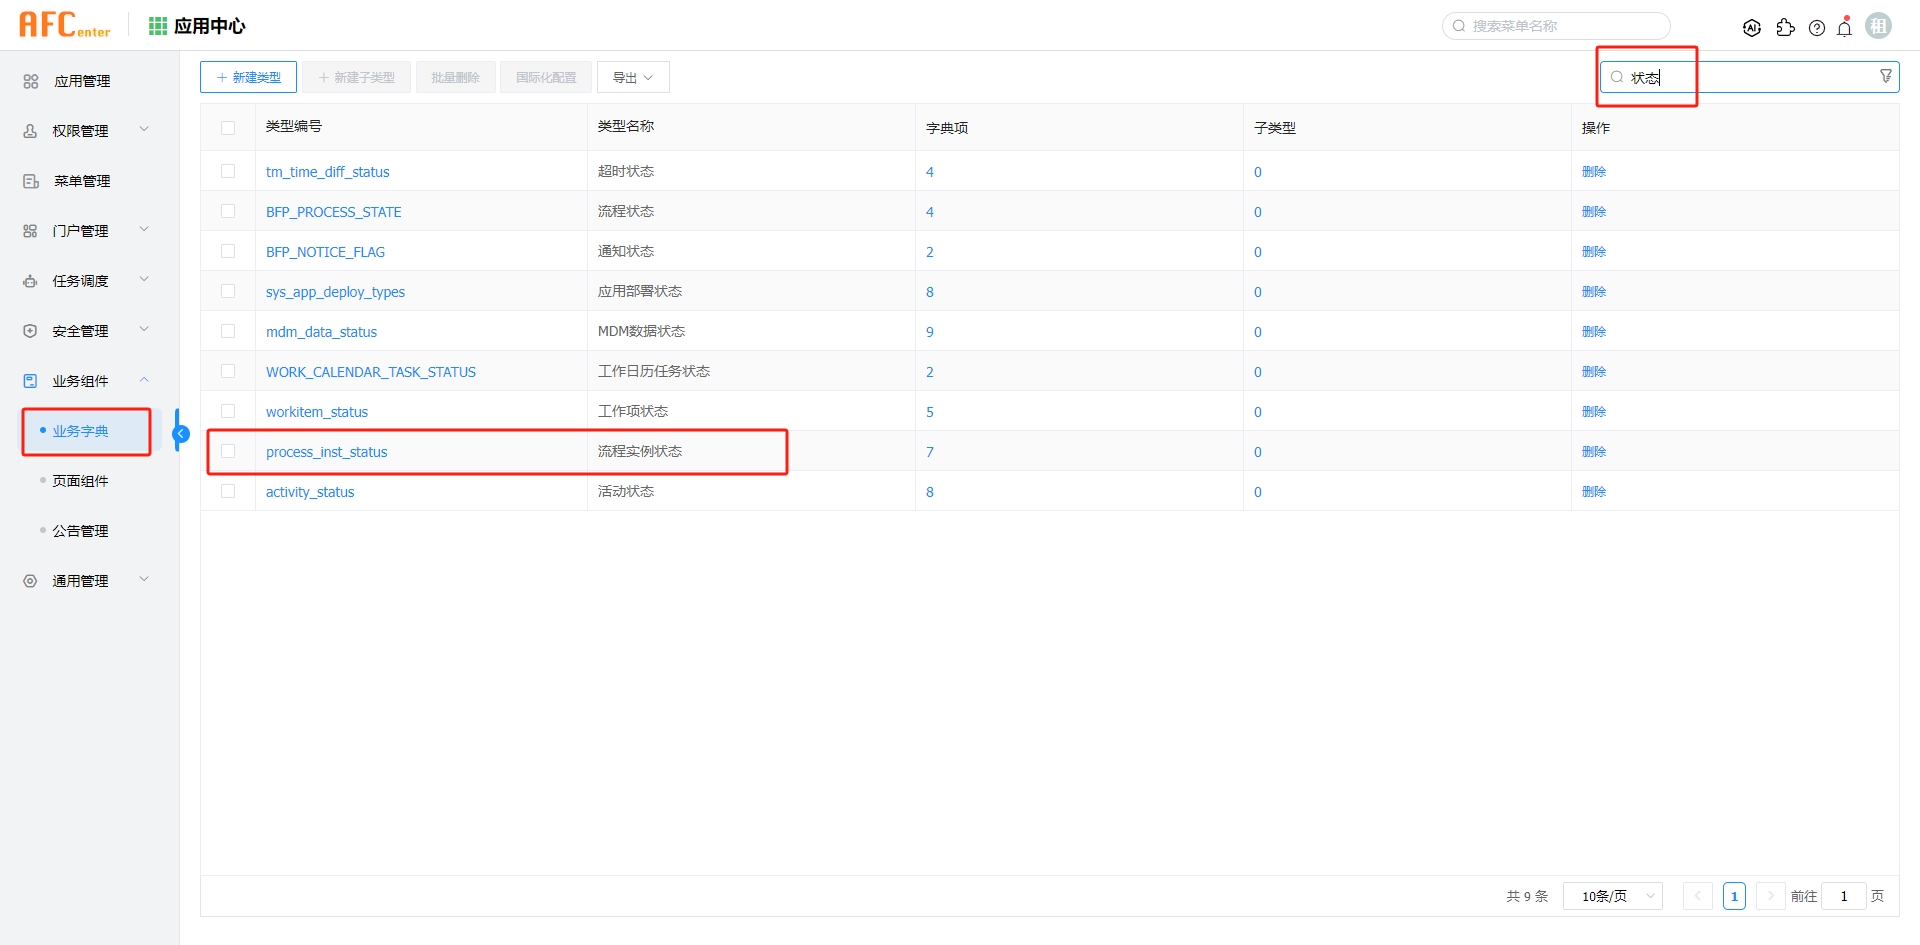Select the header checkbox to choose all rows
This screenshot has height=945, width=1920.
(229, 127)
